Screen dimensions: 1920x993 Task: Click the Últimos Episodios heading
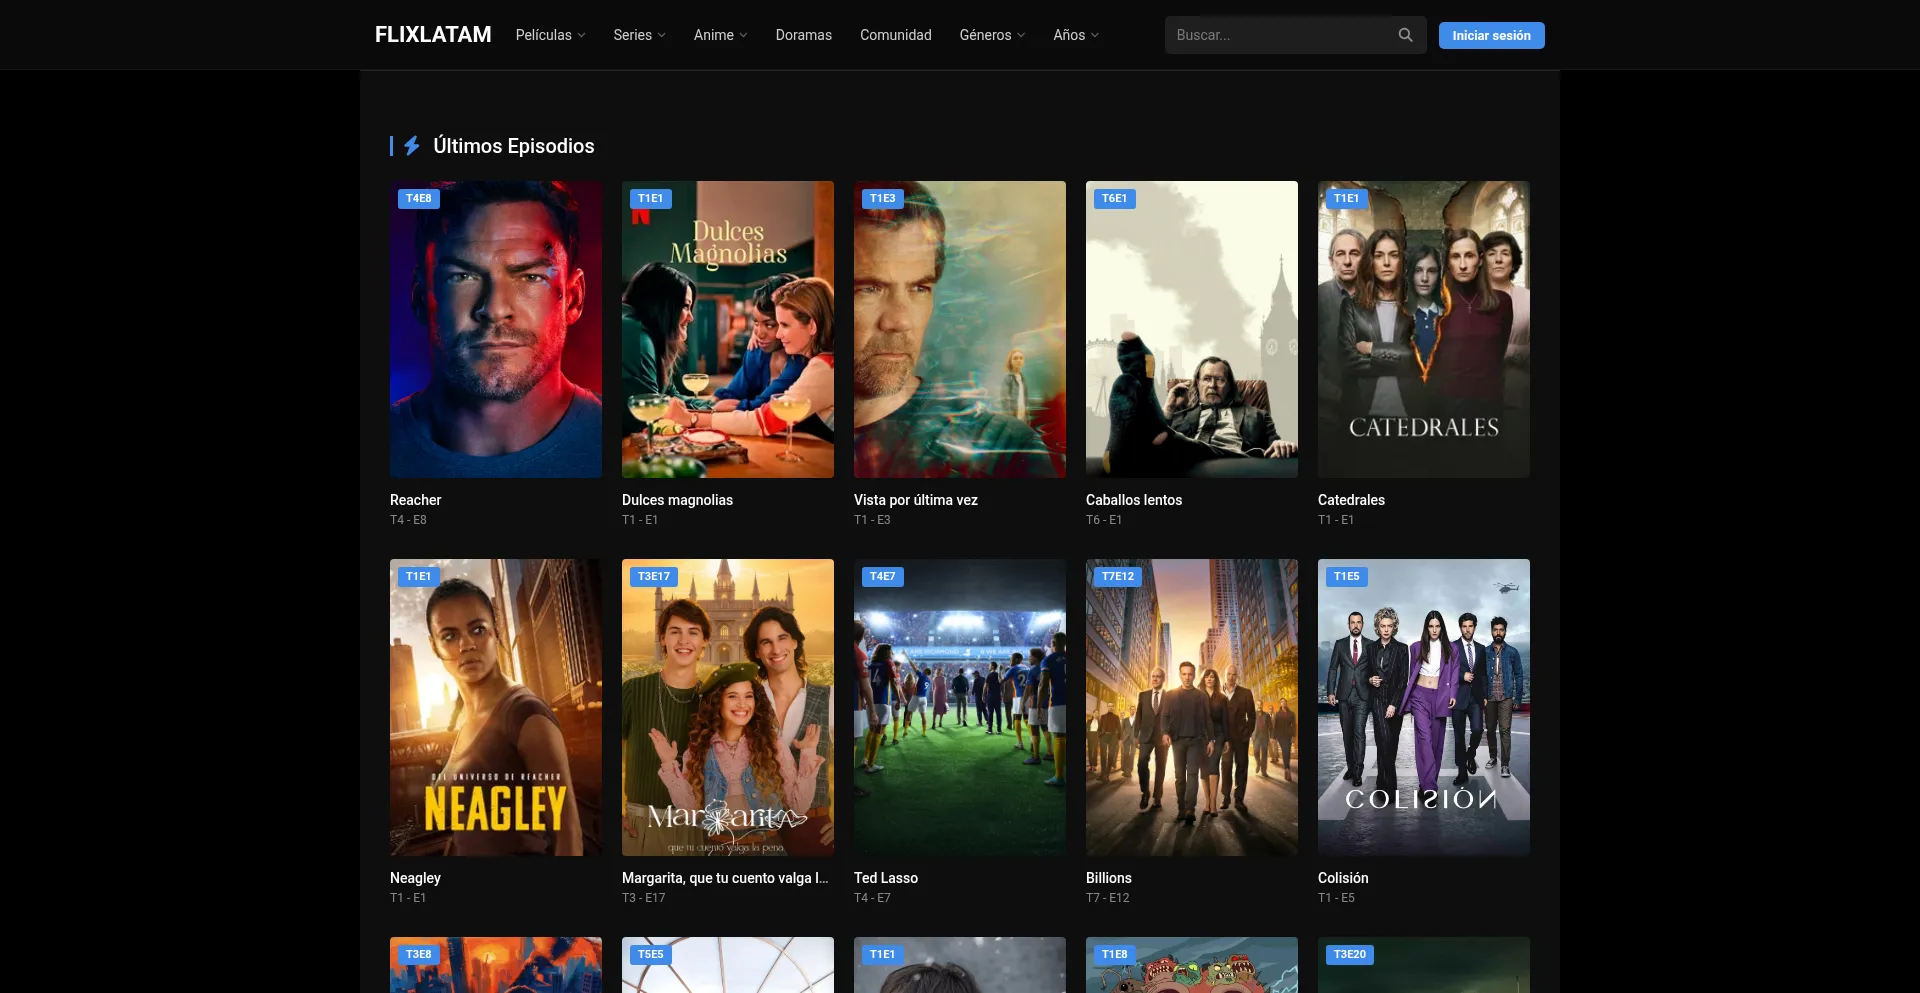pyautogui.click(x=514, y=146)
